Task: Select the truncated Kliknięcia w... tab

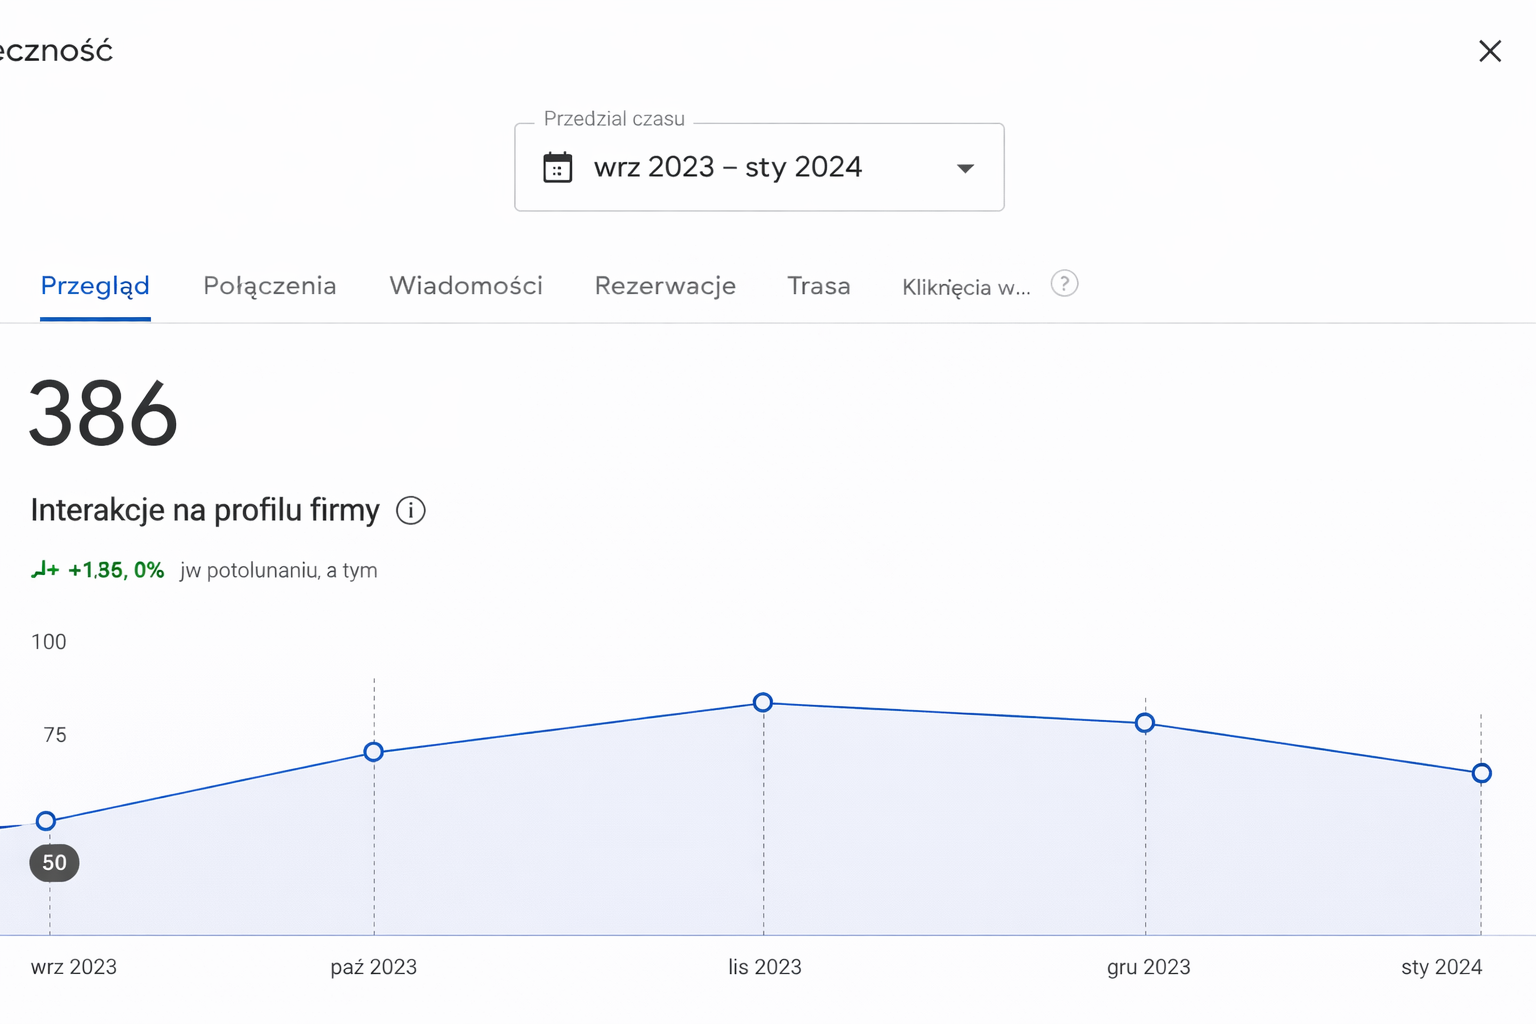Action: 966,288
